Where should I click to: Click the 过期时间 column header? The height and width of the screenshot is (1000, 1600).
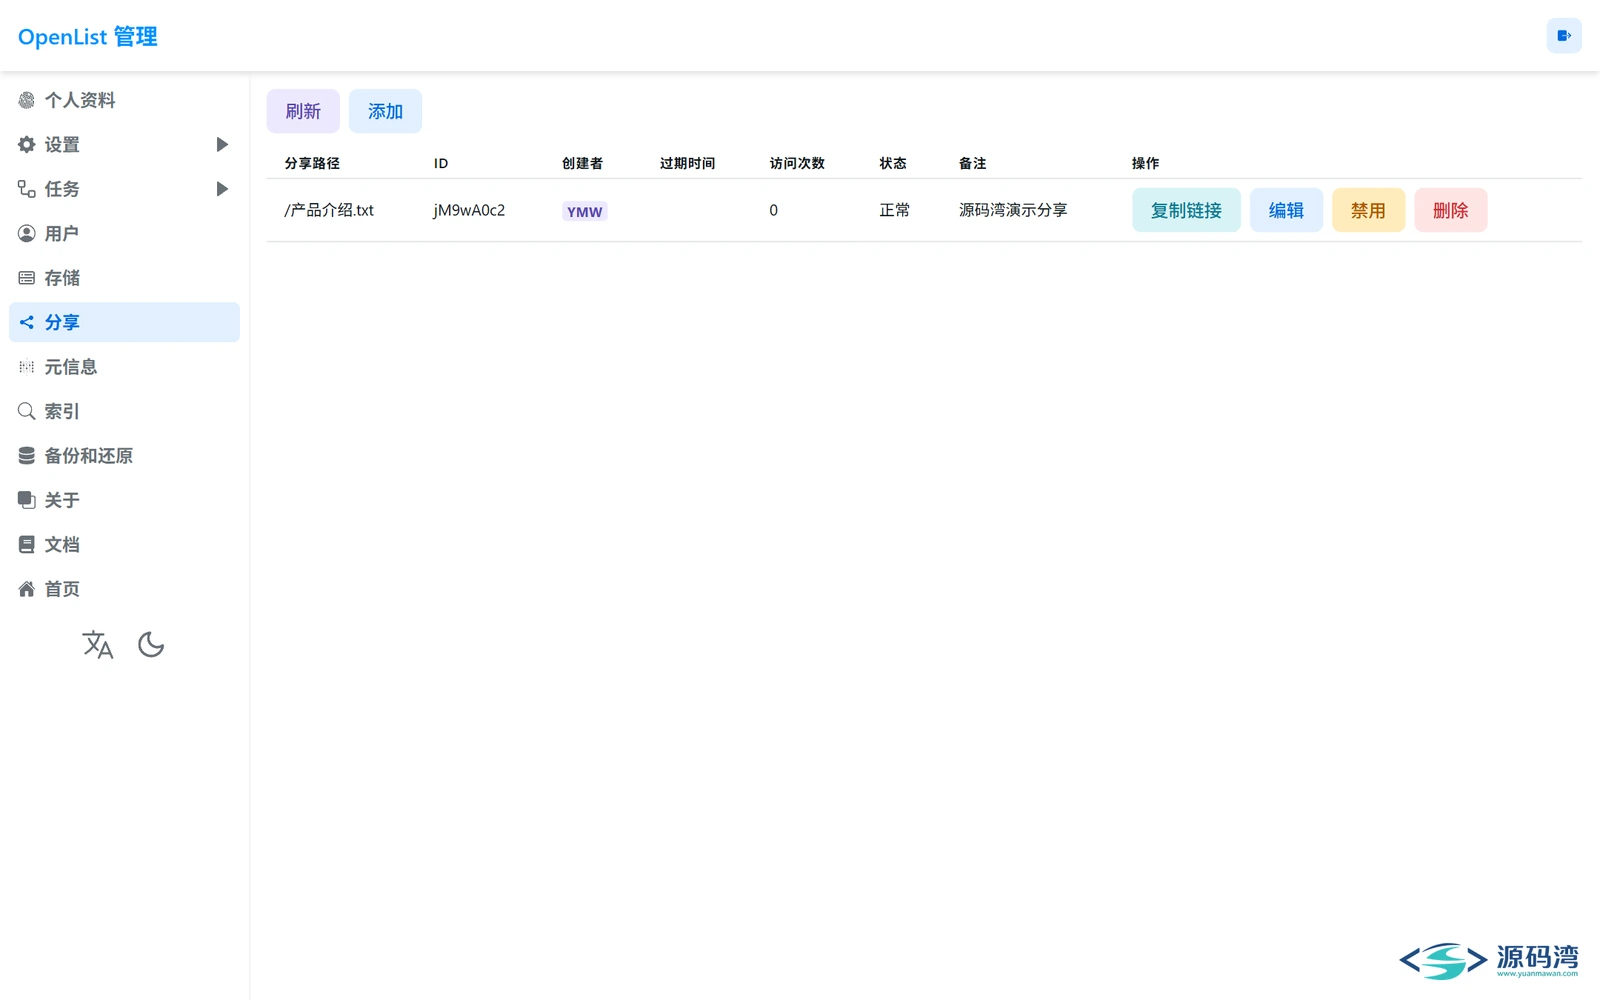687,163
